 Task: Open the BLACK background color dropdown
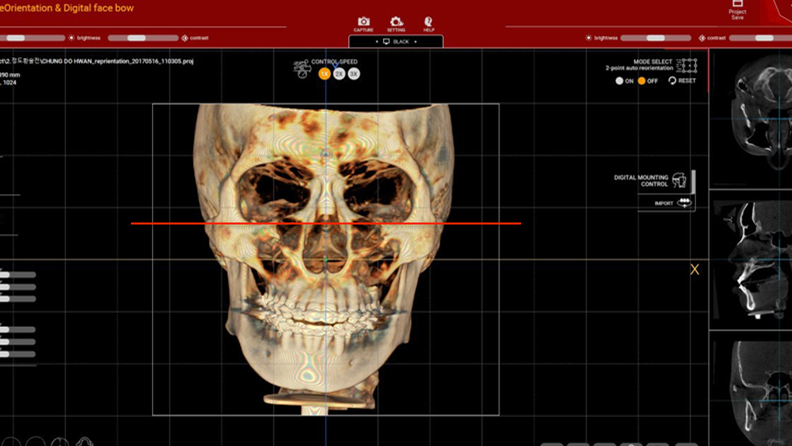[x=396, y=42]
